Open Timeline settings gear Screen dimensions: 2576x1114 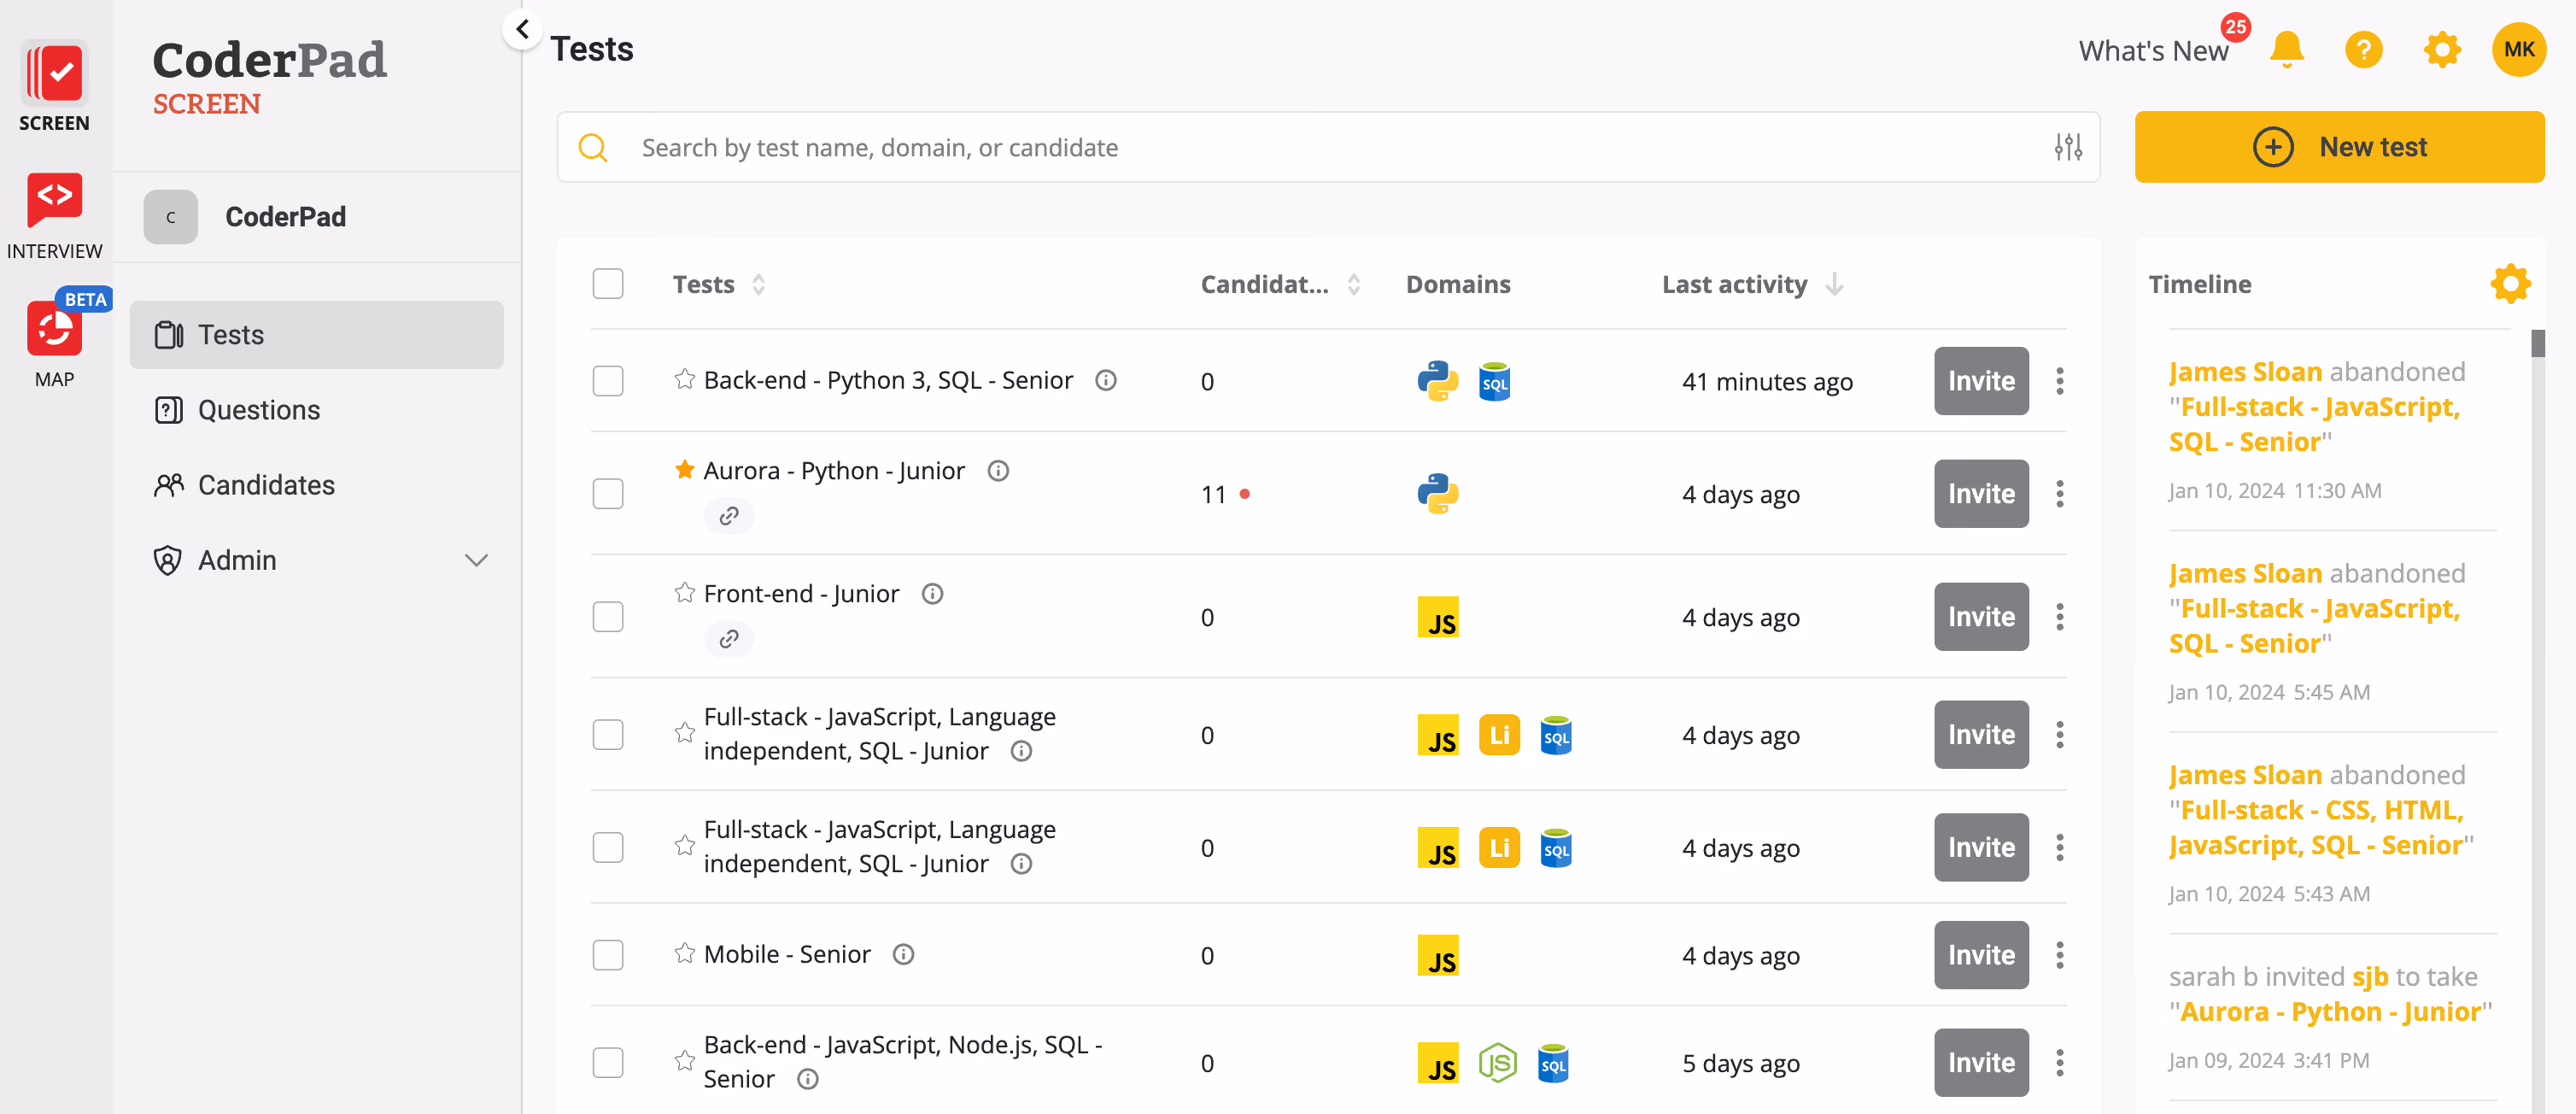[x=2510, y=284]
